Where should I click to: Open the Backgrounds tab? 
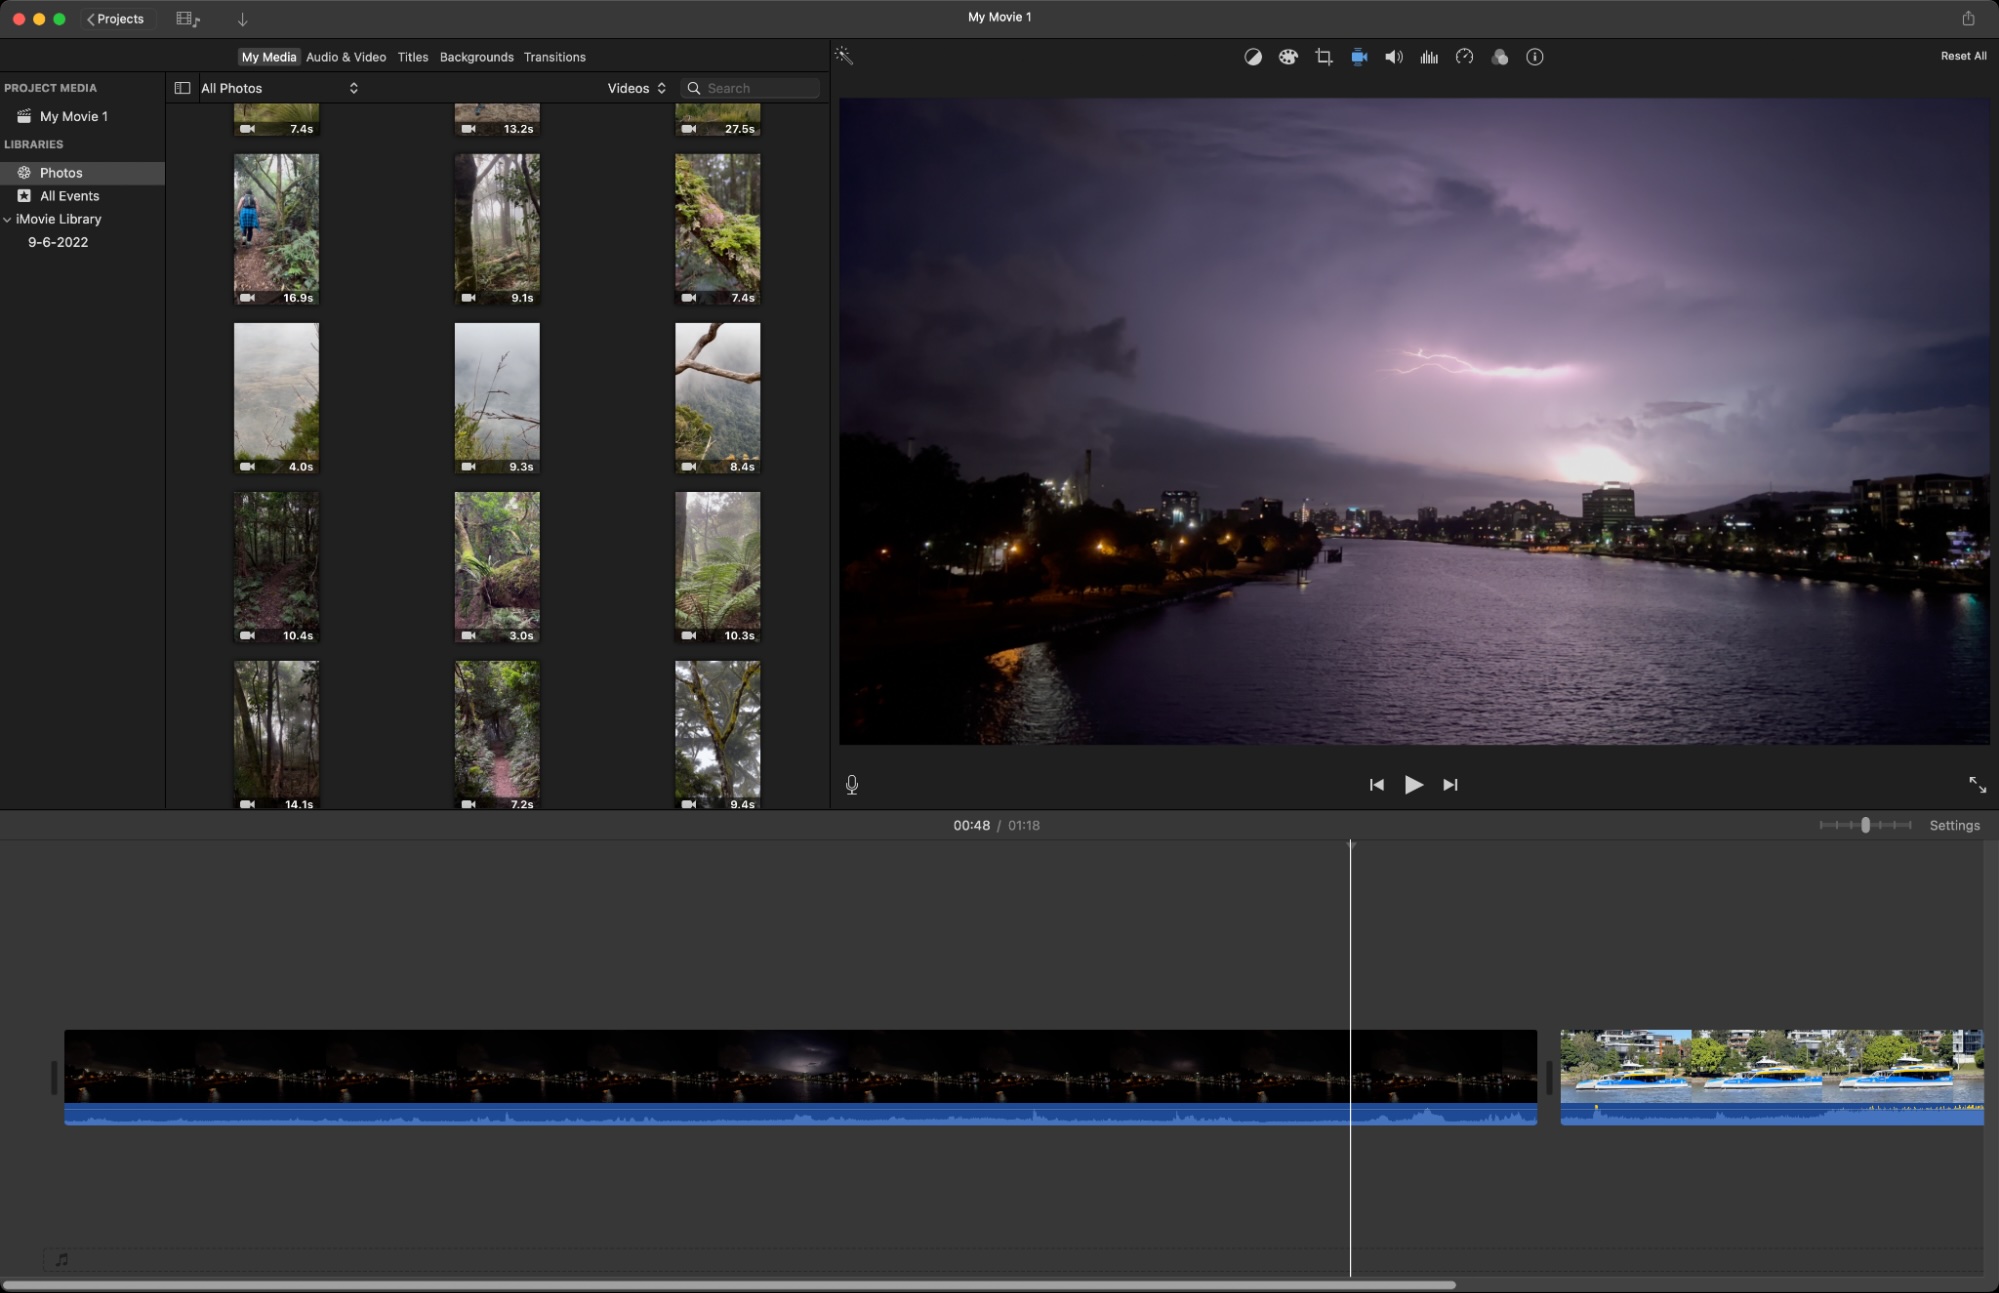click(476, 57)
